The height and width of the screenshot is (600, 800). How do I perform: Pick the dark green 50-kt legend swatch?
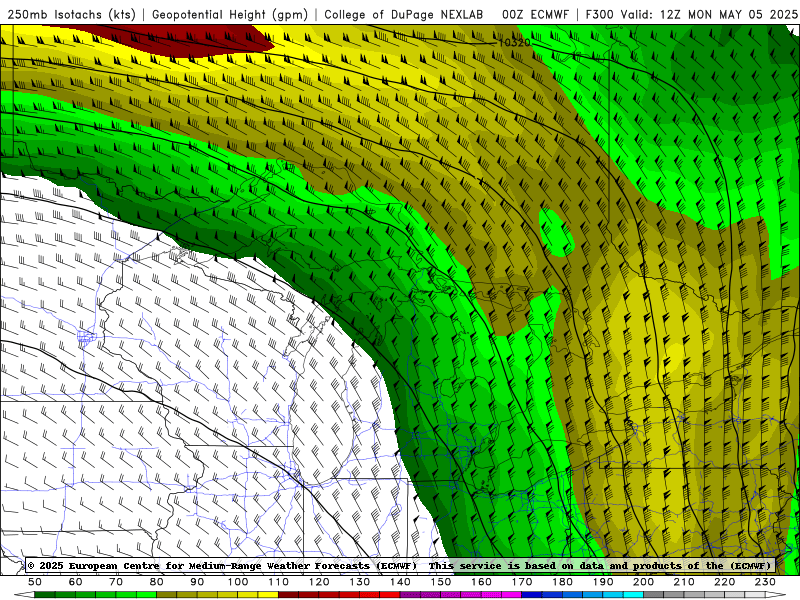(x=45, y=594)
